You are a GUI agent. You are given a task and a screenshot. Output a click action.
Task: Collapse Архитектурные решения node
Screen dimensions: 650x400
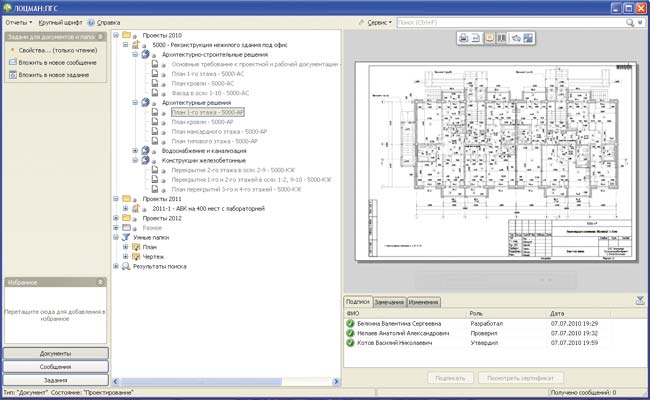[x=135, y=102]
